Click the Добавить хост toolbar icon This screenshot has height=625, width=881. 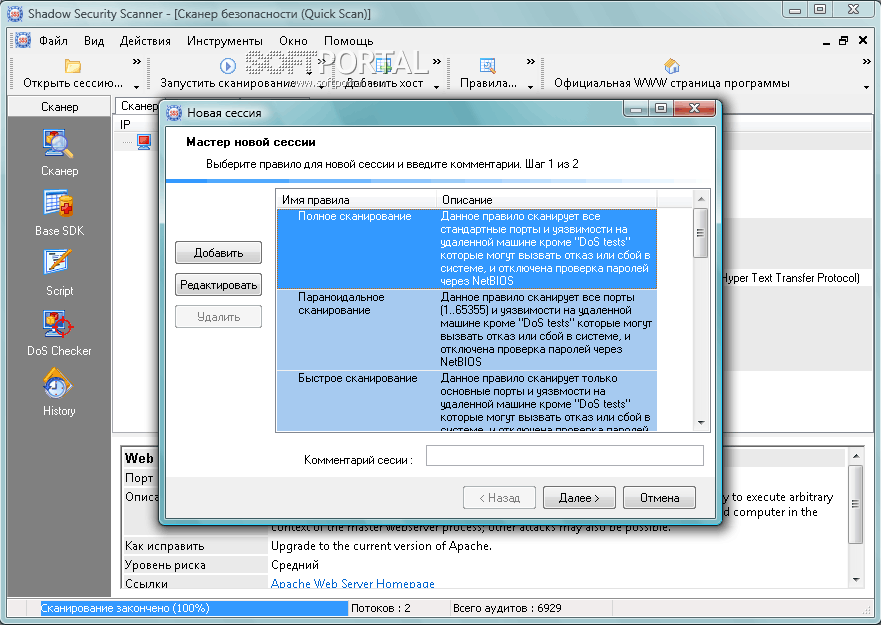384,66
